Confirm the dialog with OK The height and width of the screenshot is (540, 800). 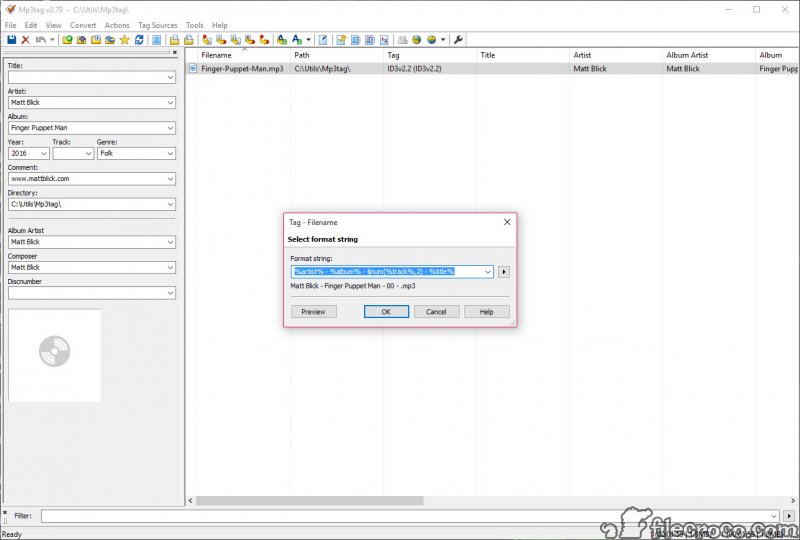click(386, 311)
